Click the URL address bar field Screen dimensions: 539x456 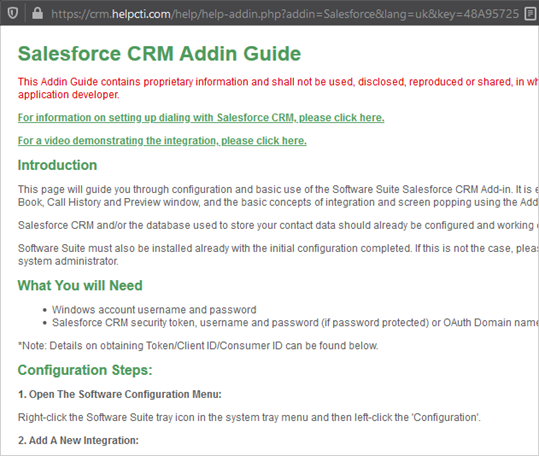[285, 14]
